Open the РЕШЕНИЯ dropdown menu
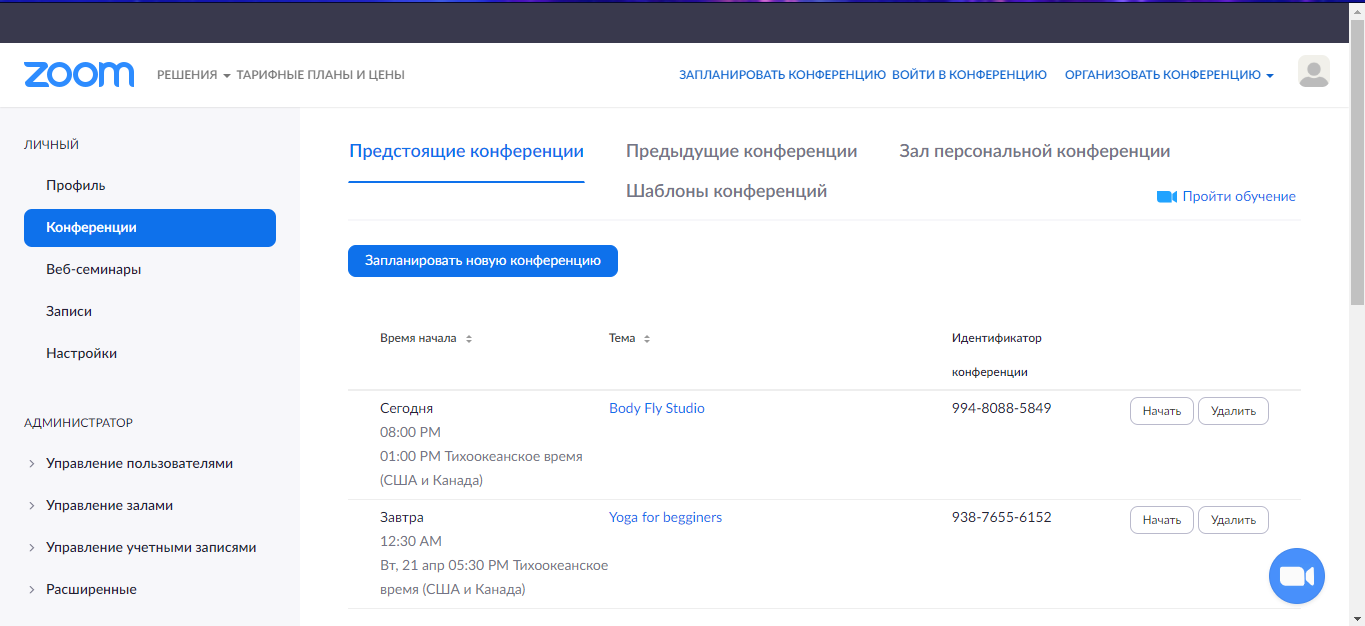This screenshot has width=1365, height=626. point(194,75)
